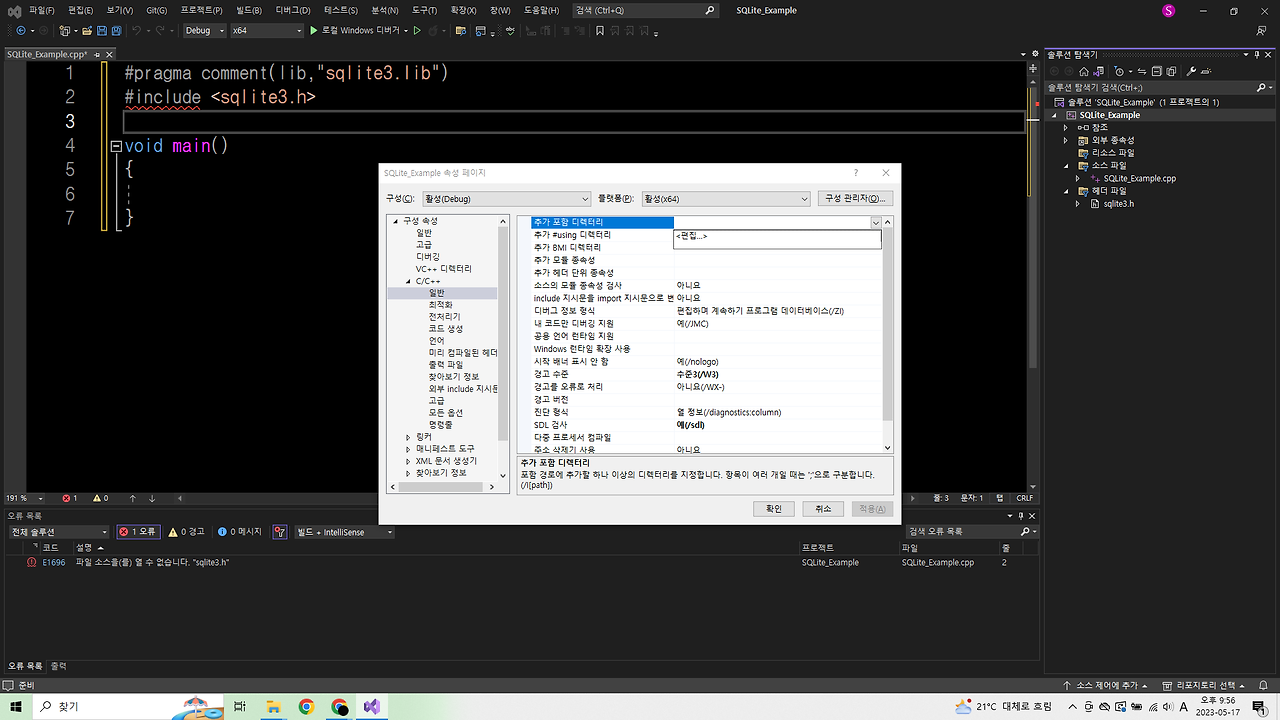
Task: Click the 확인 button in property dialog
Action: (x=774, y=508)
